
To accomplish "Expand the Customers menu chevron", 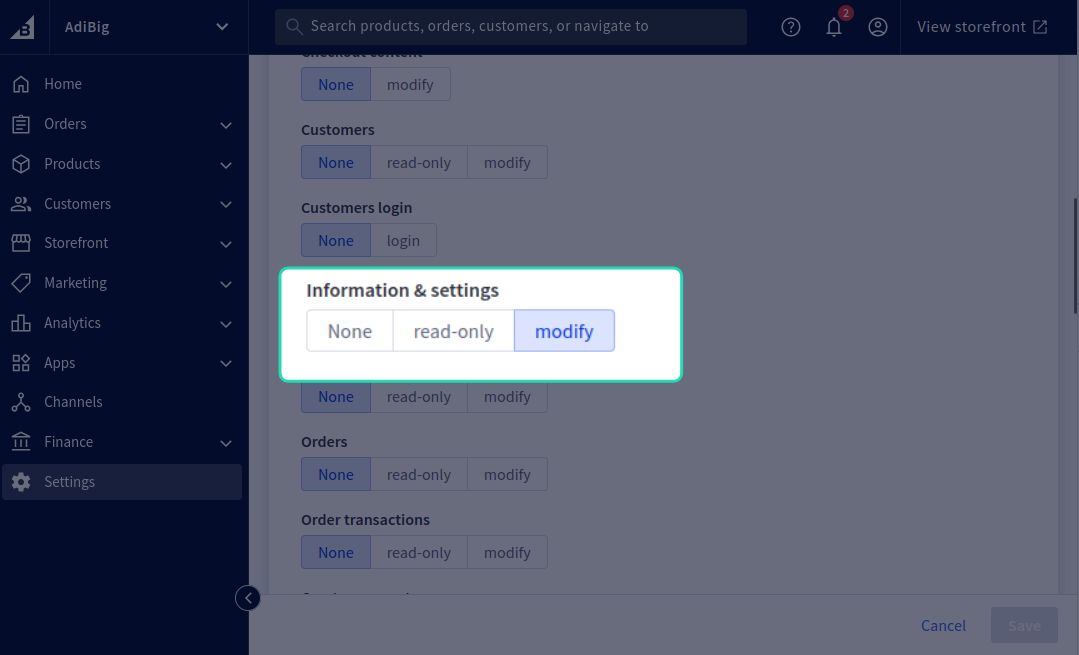I will [x=226, y=204].
